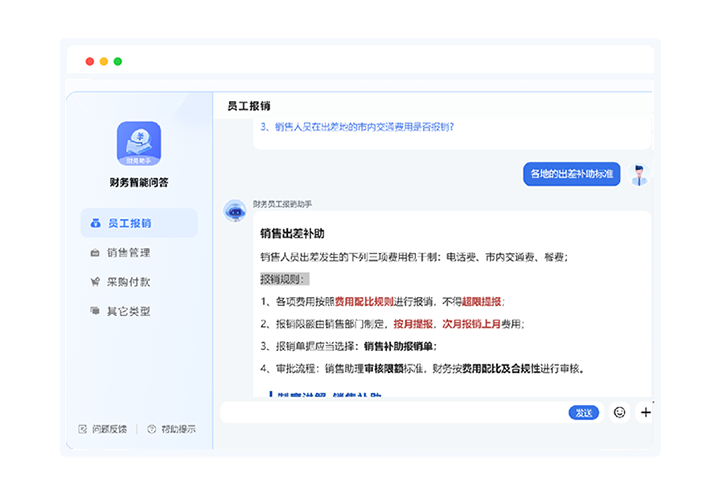Open the 销售管理 menu item
Viewport: 720px width, 500px height.
coord(128,253)
